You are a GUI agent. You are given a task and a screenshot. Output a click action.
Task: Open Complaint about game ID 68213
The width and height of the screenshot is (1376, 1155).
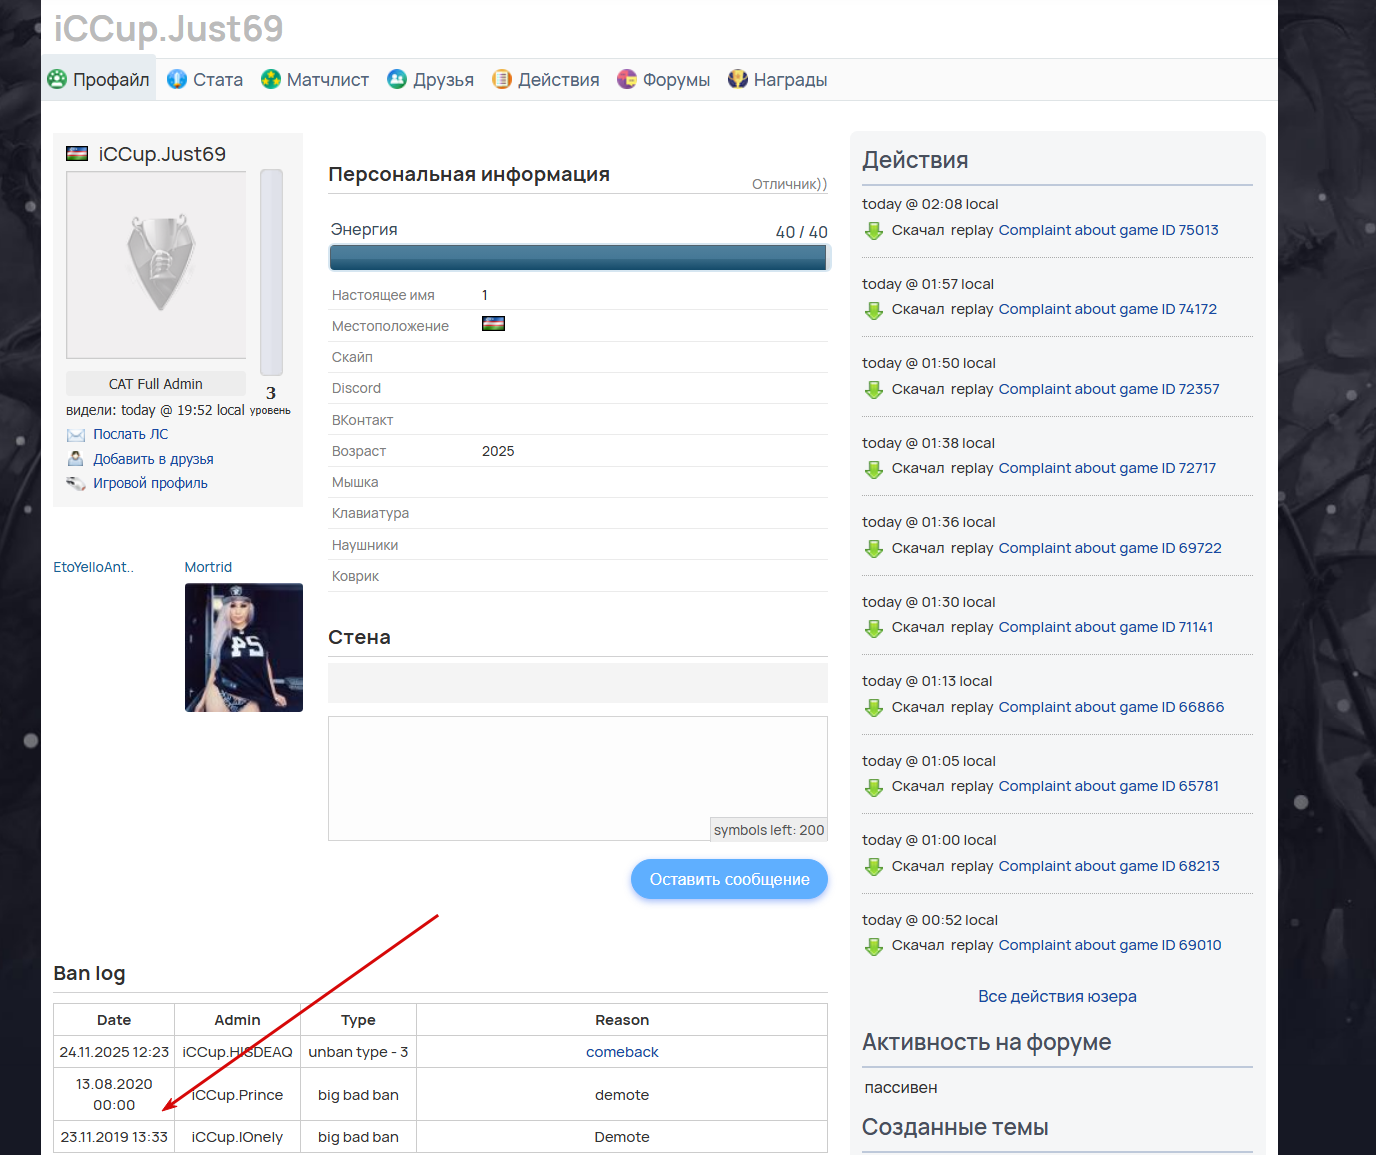click(1109, 866)
